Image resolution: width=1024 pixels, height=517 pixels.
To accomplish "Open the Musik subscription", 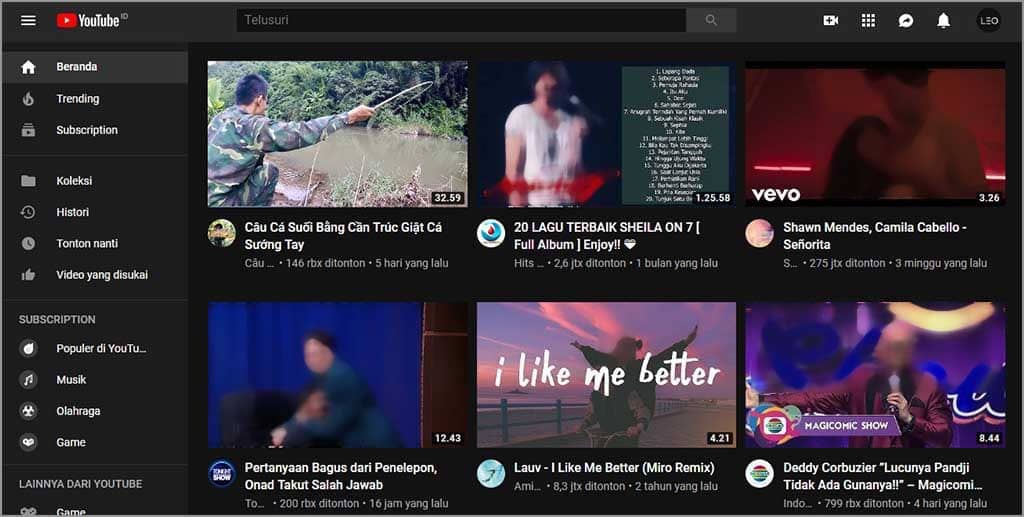I will [95, 379].
